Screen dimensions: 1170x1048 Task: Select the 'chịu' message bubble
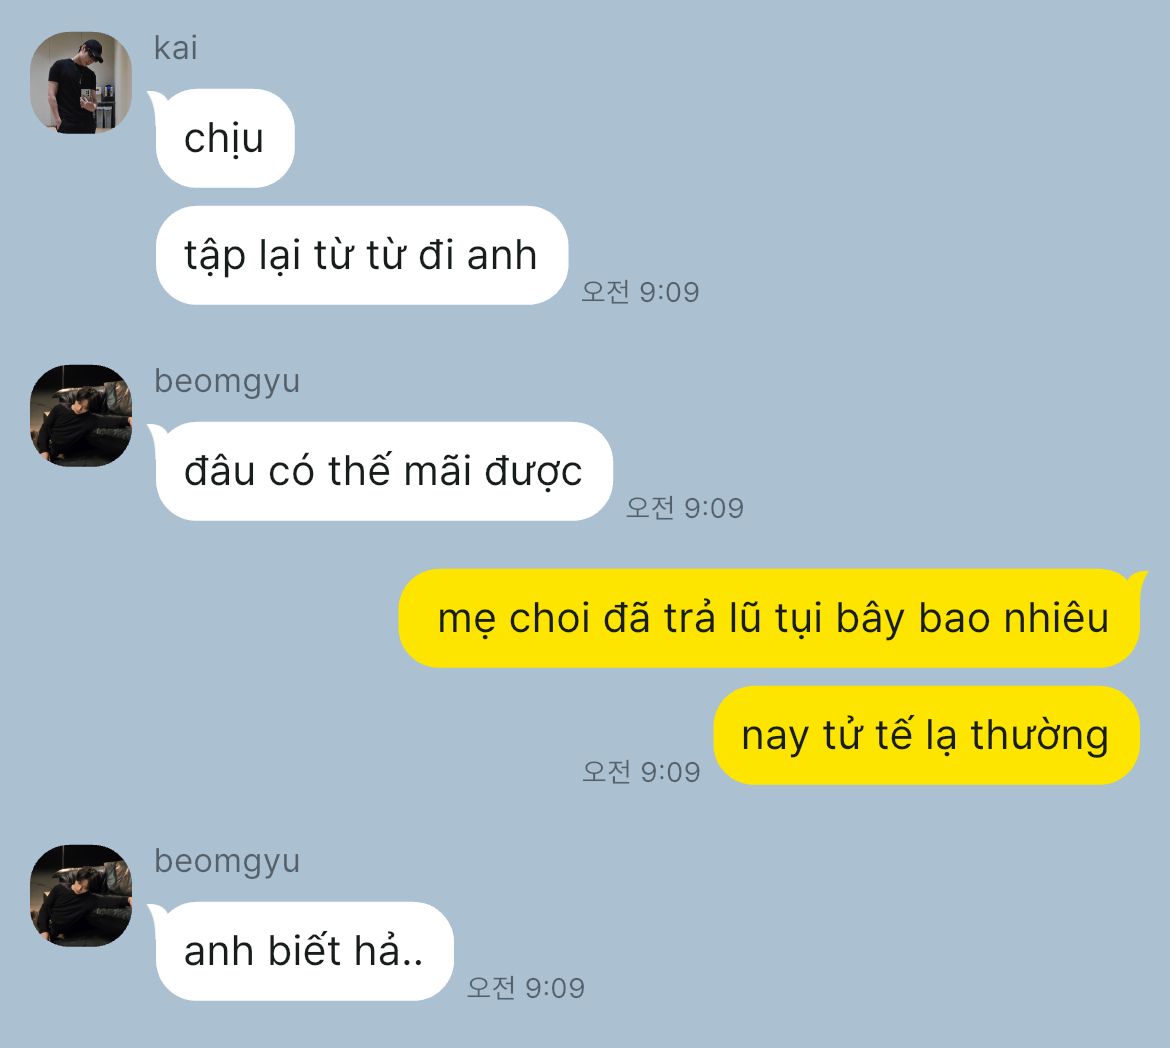tap(224, 138)
